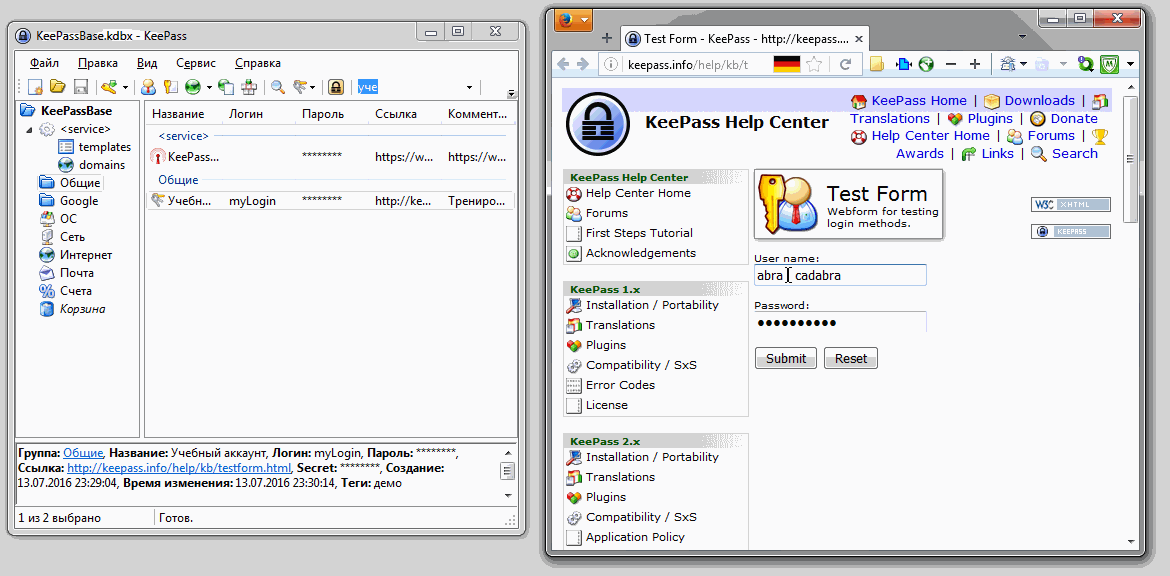Select the entry with login myLogin
1170x576 pixels.
coord(331,201)
